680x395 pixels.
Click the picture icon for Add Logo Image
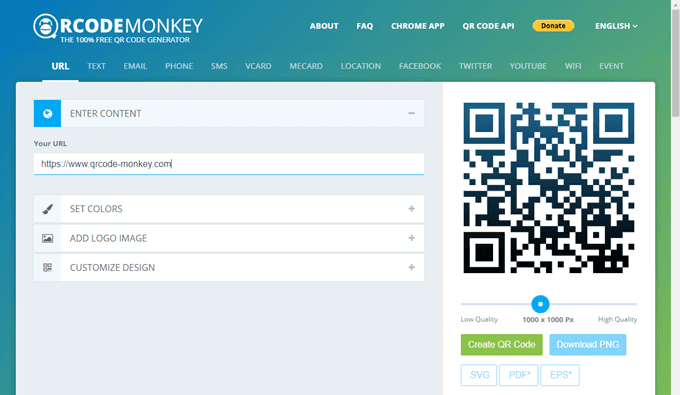click(x=47, y=238)
